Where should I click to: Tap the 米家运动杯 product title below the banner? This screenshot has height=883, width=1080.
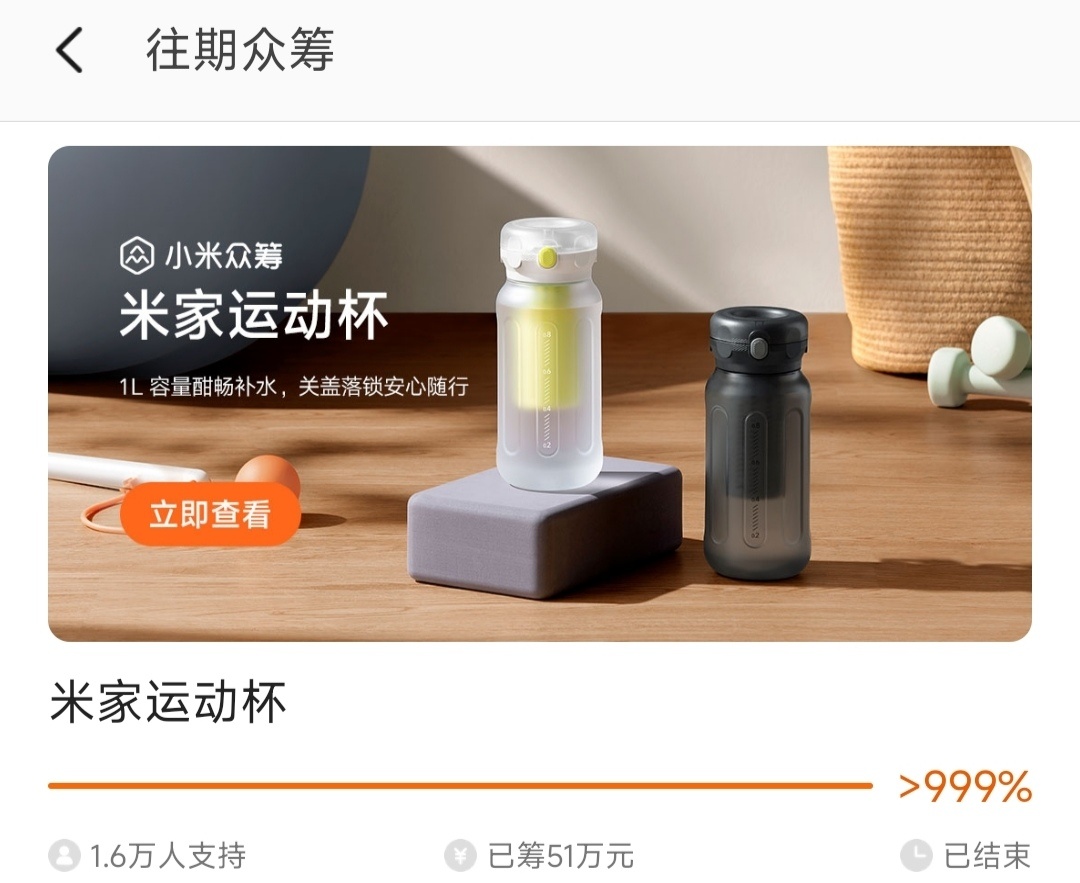pos(168,702)
